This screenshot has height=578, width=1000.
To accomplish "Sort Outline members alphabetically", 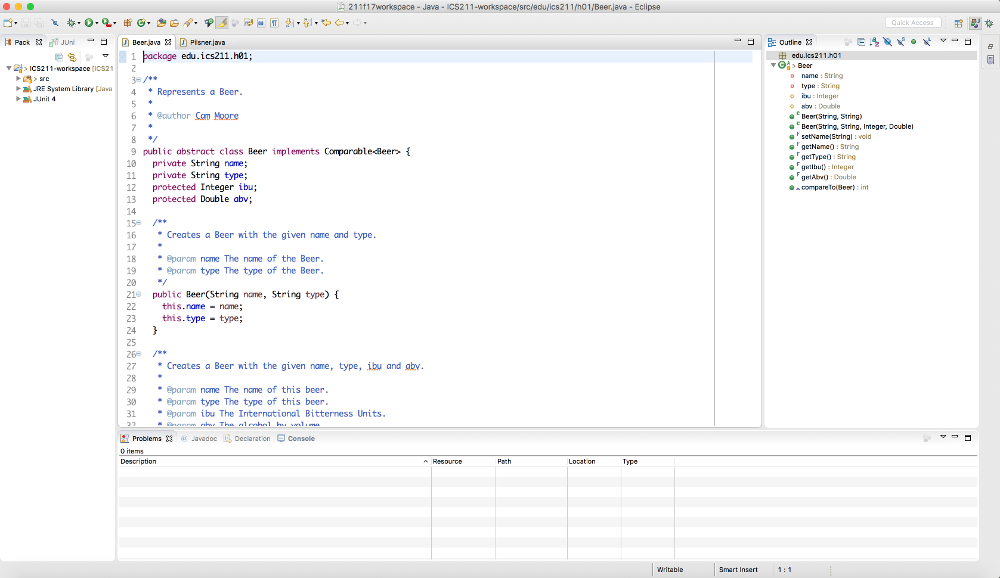I will point(874,42).
